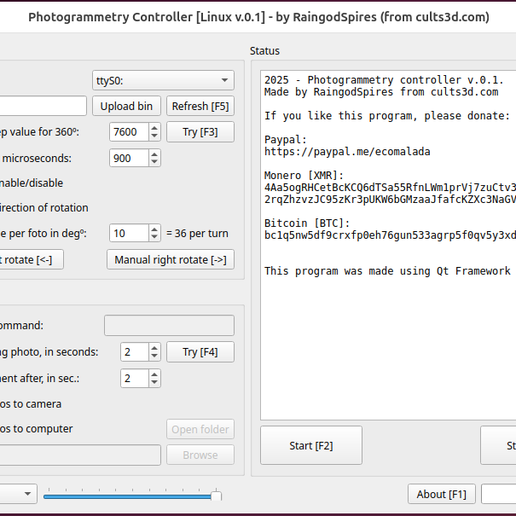Viewport: 516px width, 516px height.
Task: Click the blue slider handle at bottom
Action: pyautogui.click(x=216, y=496)
